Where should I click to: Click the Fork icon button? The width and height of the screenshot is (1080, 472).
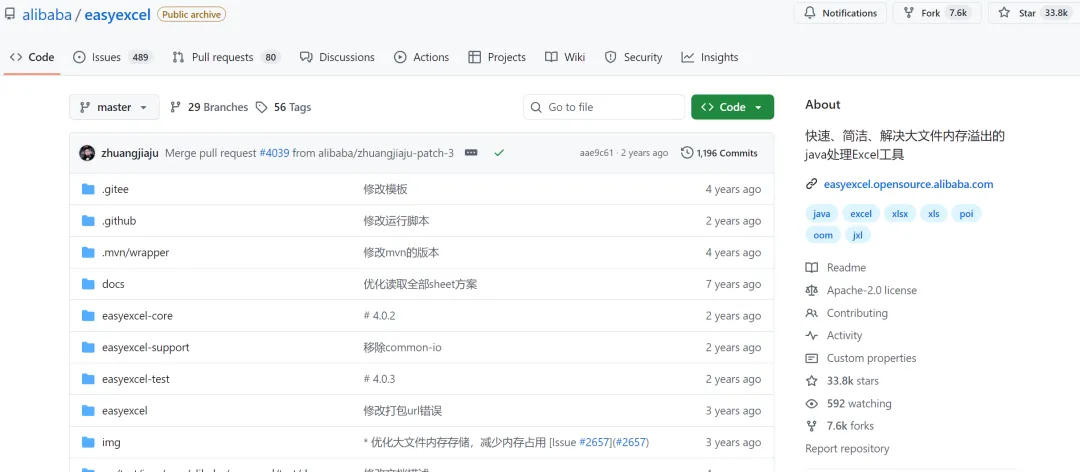click(908, 13)
